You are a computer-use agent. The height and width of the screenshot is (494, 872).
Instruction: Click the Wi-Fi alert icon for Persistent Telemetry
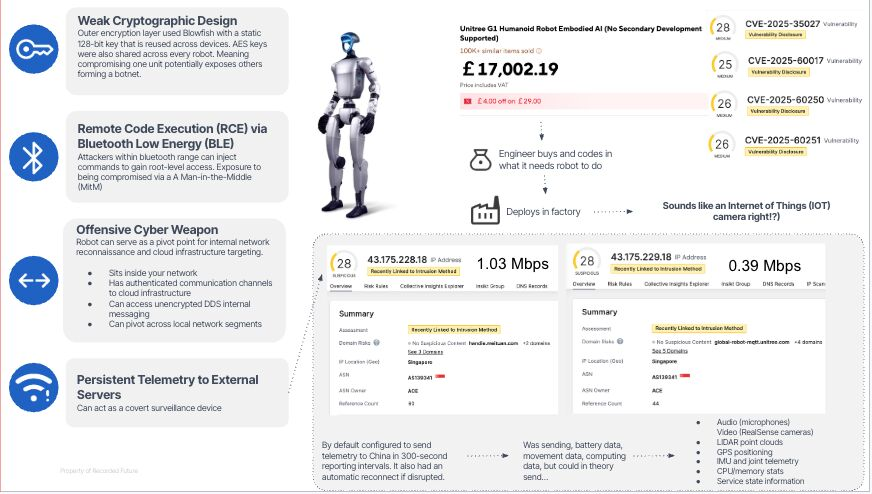point(33,388)
